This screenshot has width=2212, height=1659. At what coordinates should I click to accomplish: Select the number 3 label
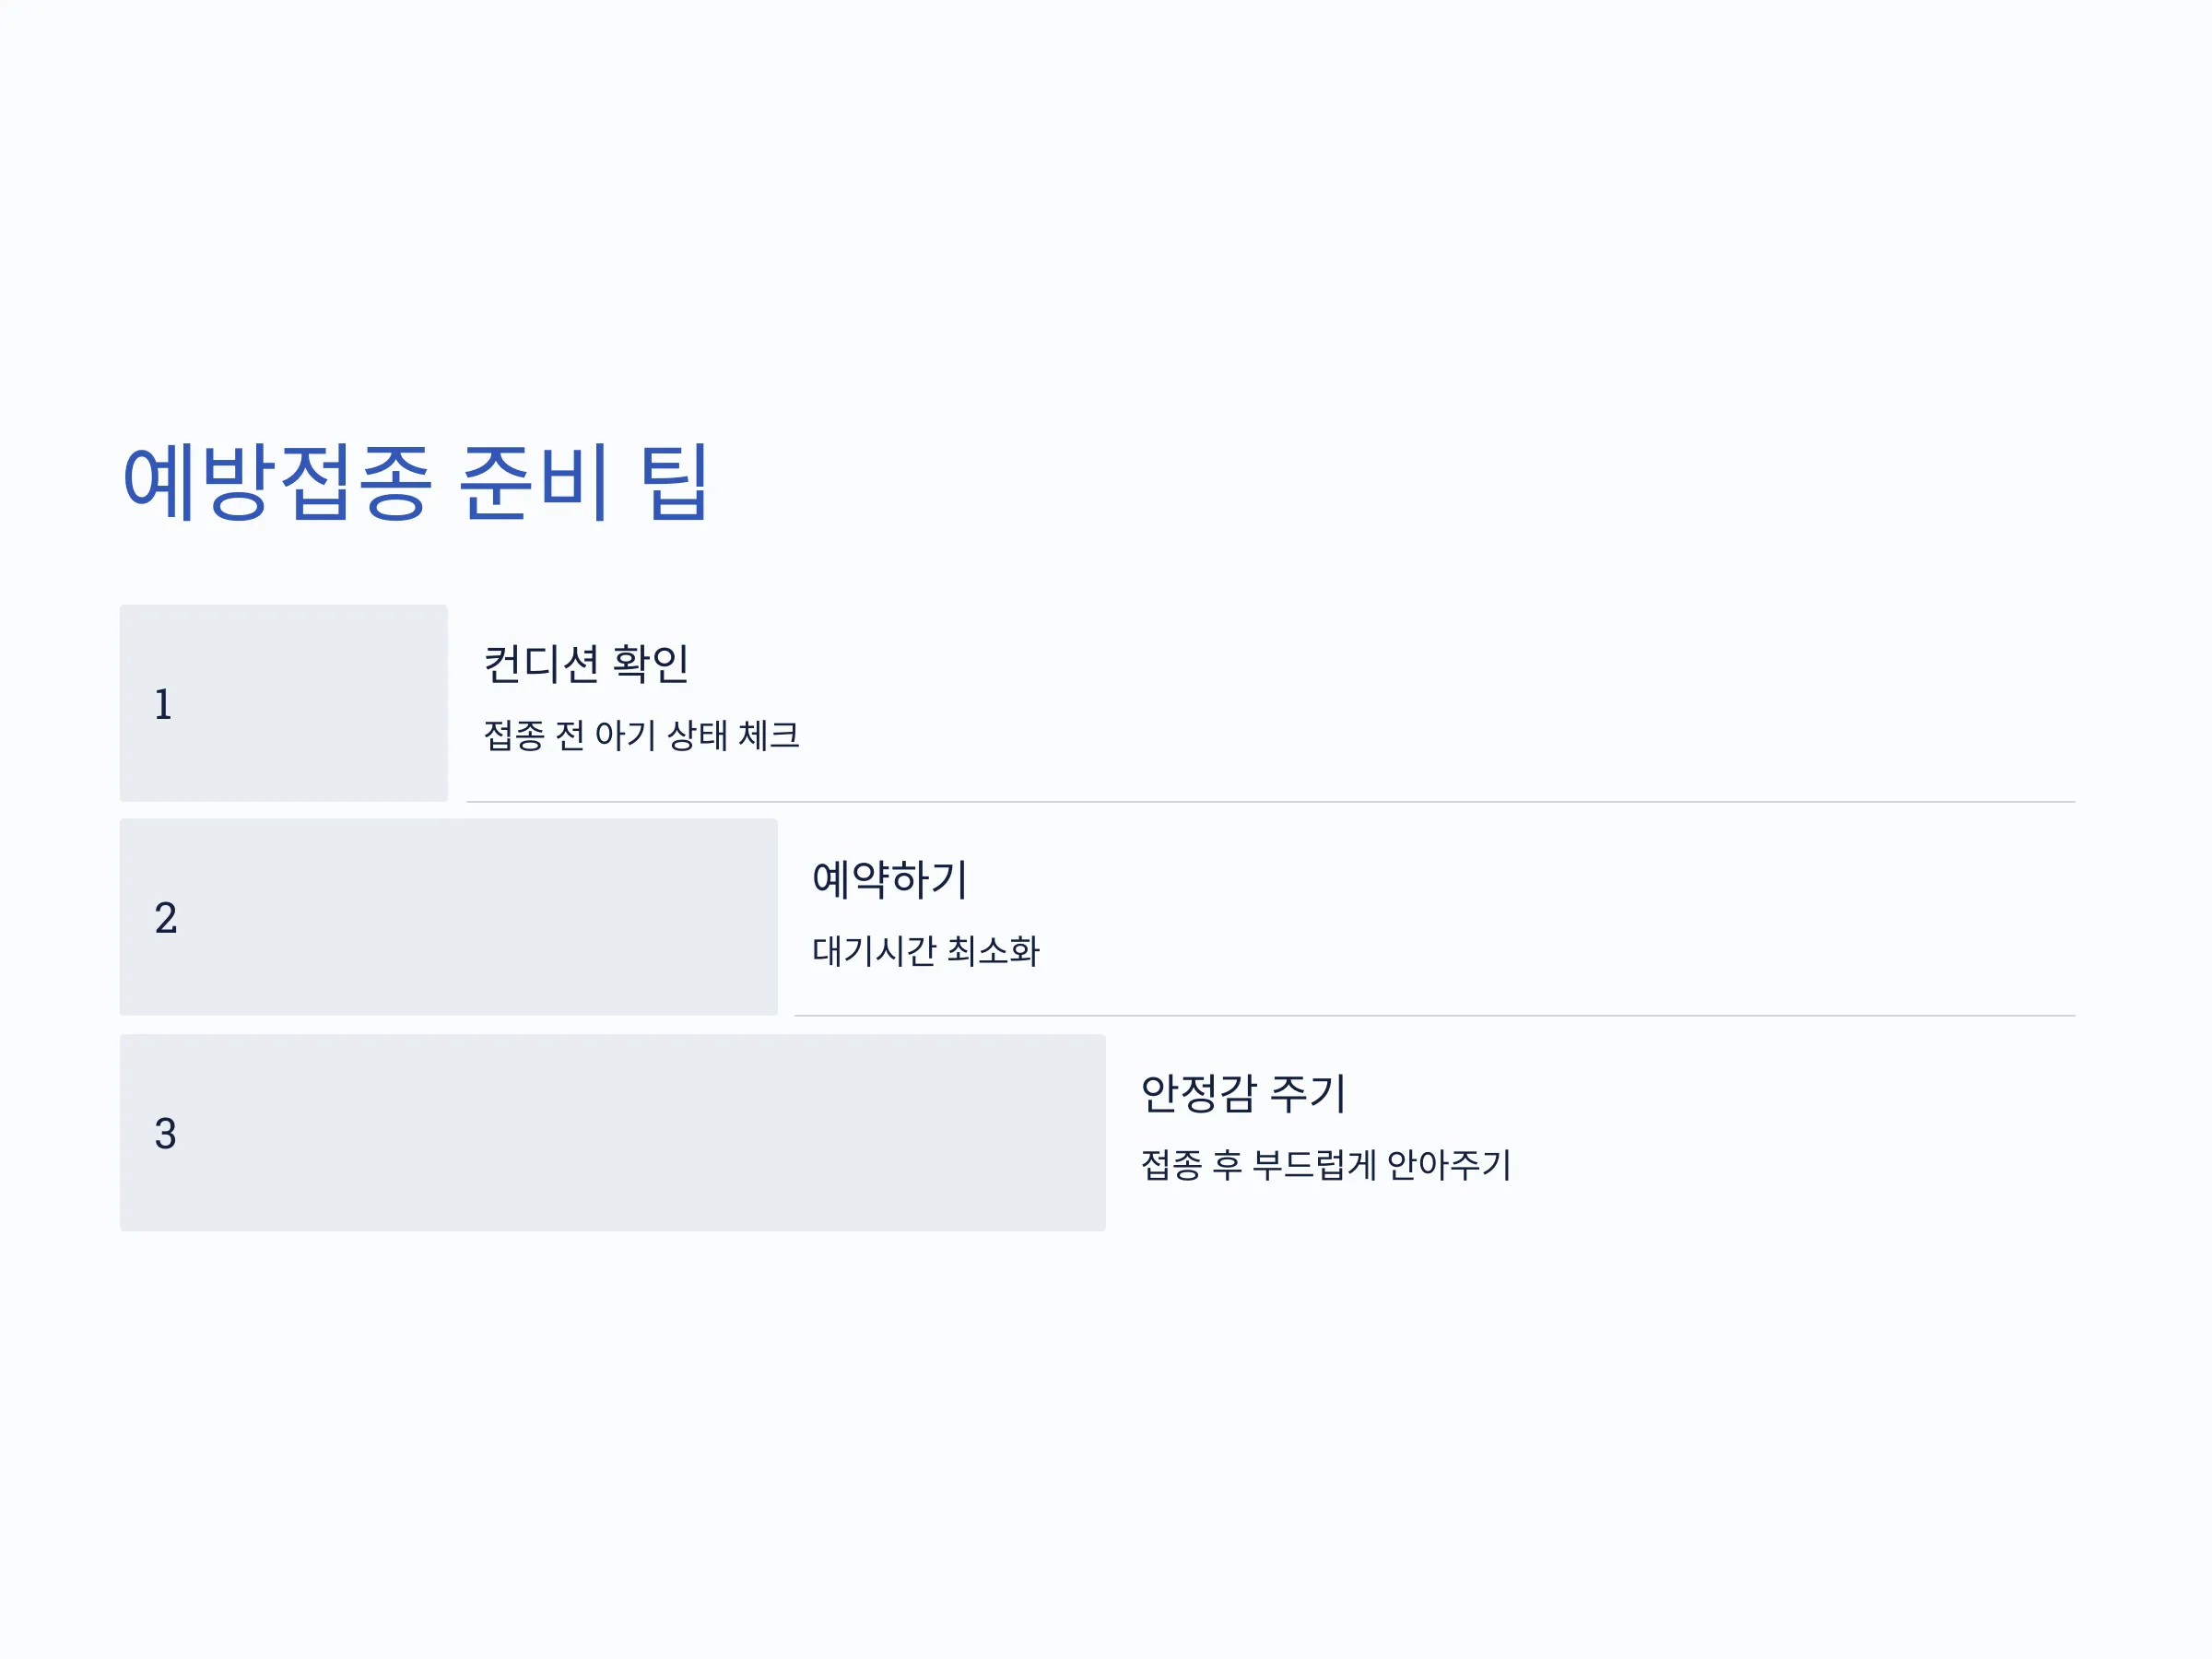(166, 1134)
